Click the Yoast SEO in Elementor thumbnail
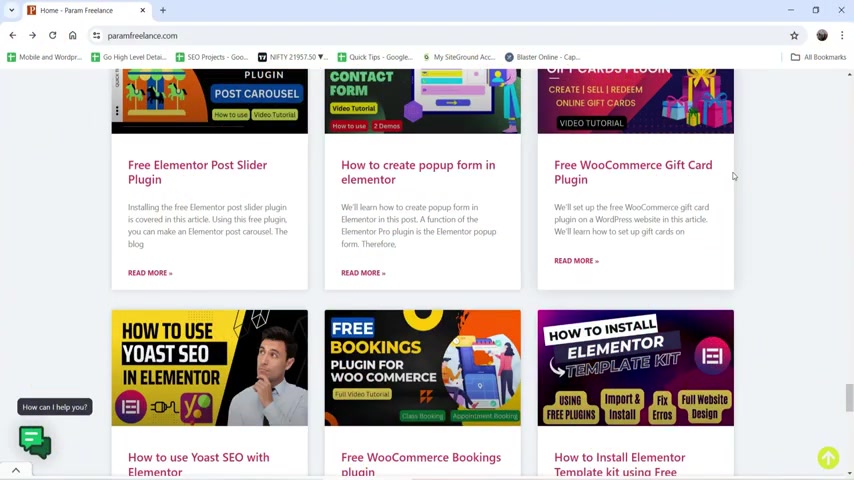The height and width of the screenshot is (480, 854). tap(210, 368)
